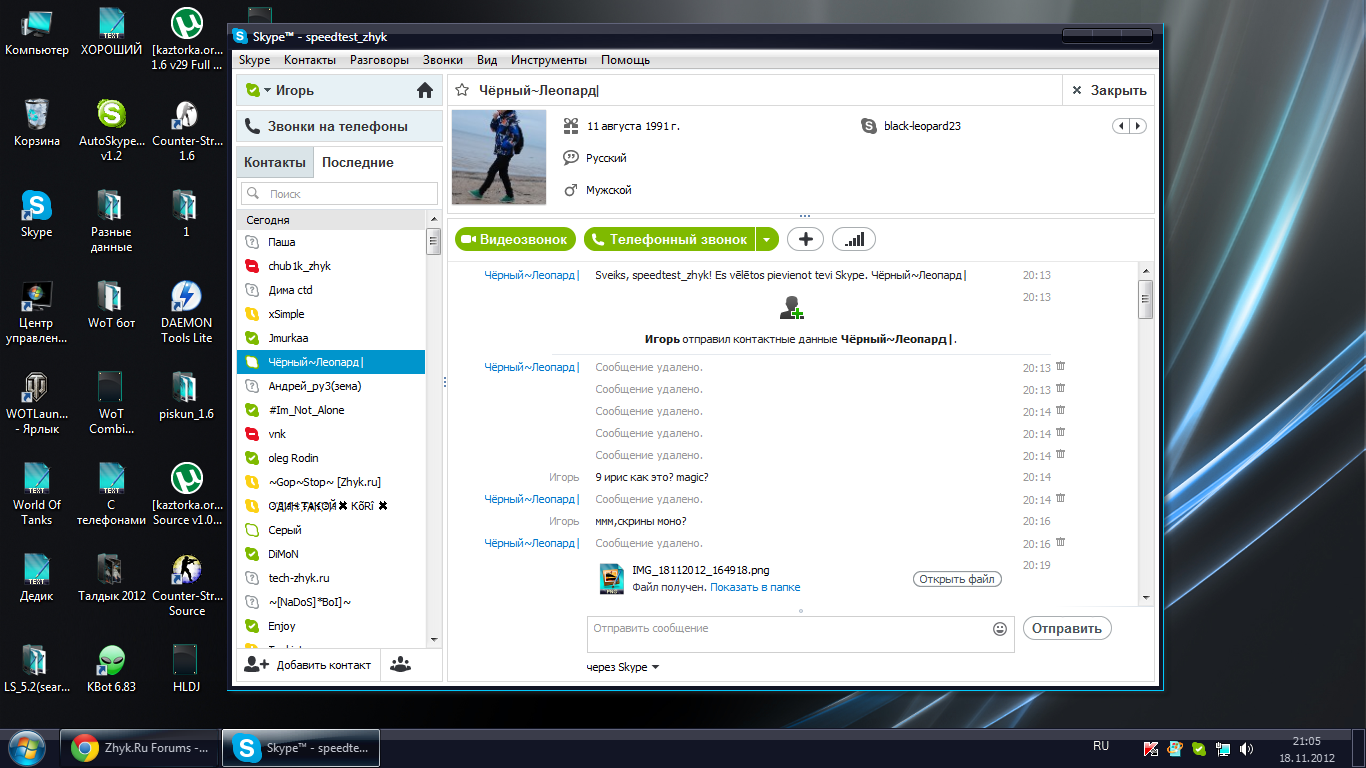
Task: Click the Skype home icon
Action: coord(425,90)
